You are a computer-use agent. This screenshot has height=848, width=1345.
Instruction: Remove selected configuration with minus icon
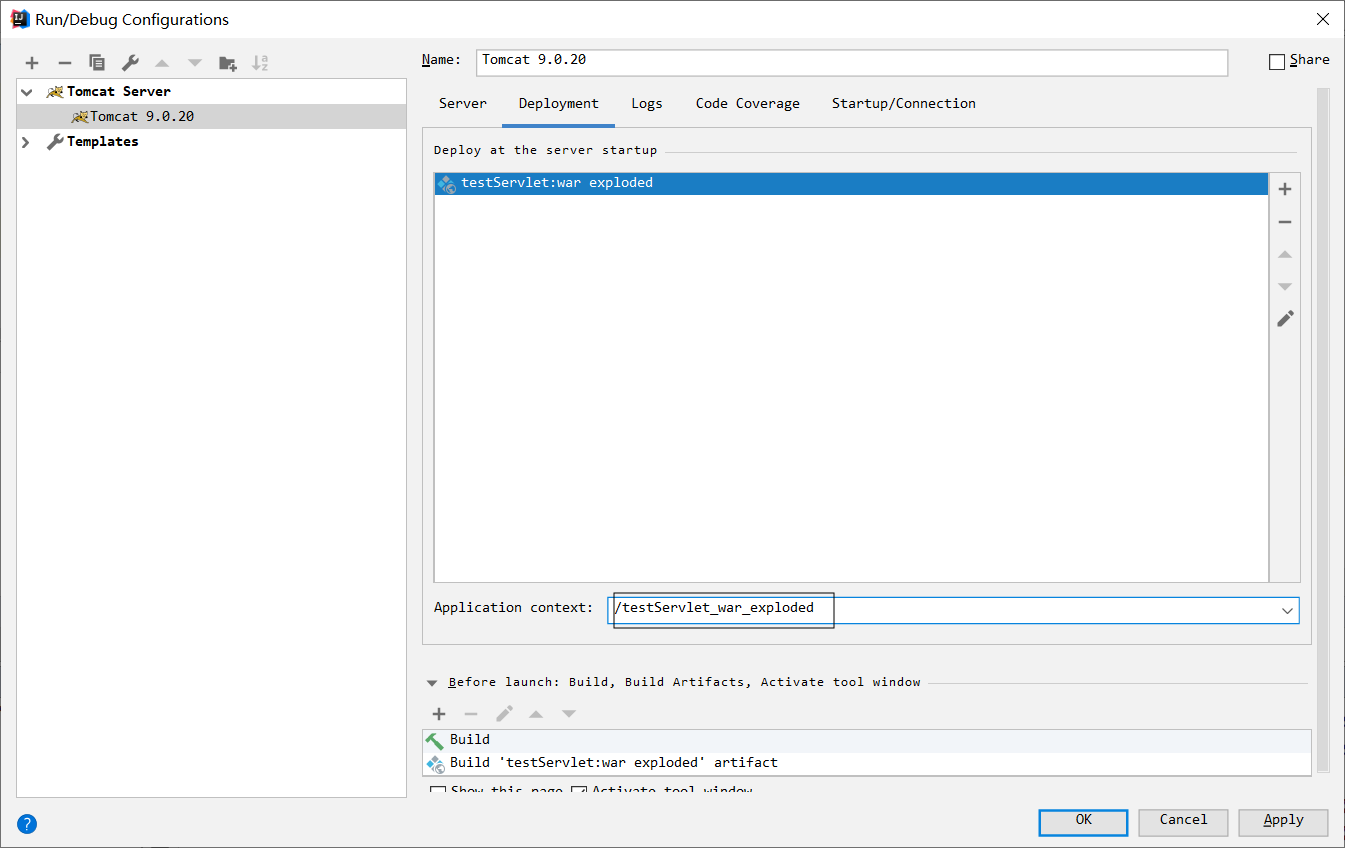coord(65,63)
